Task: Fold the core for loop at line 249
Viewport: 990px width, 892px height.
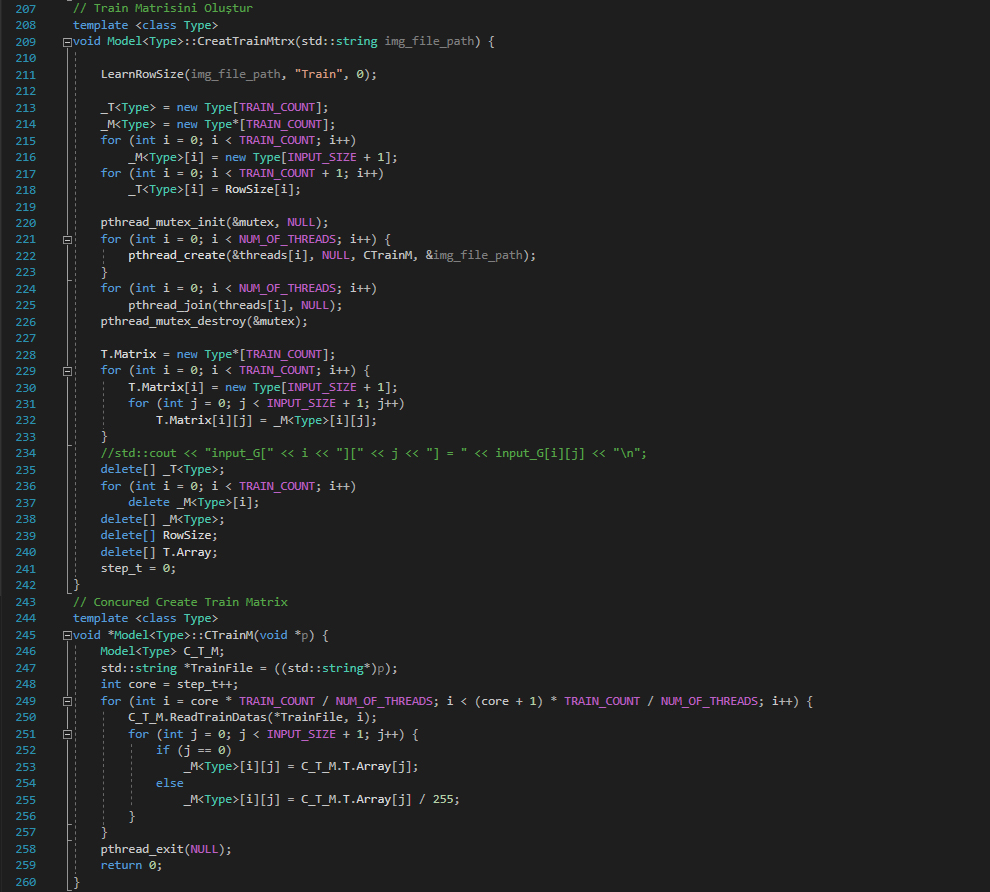Action: tap(67, 702)
